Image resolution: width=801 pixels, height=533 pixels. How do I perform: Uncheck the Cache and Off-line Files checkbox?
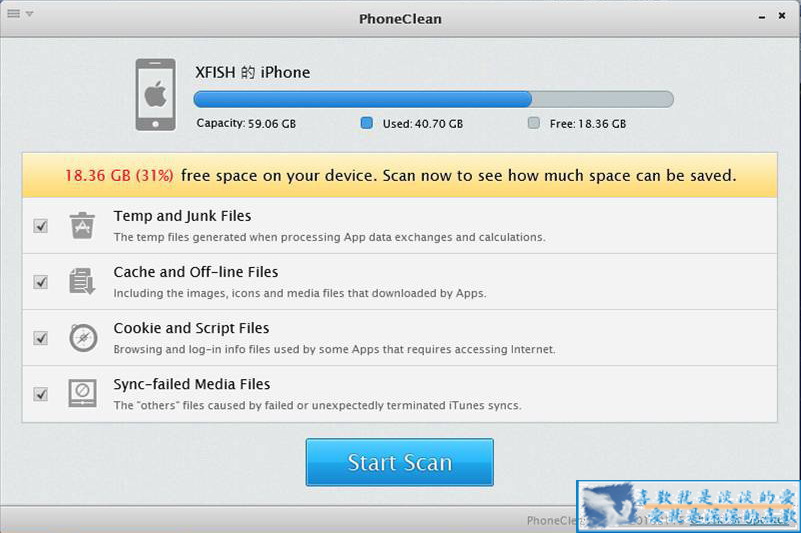(x=40, y=282)
